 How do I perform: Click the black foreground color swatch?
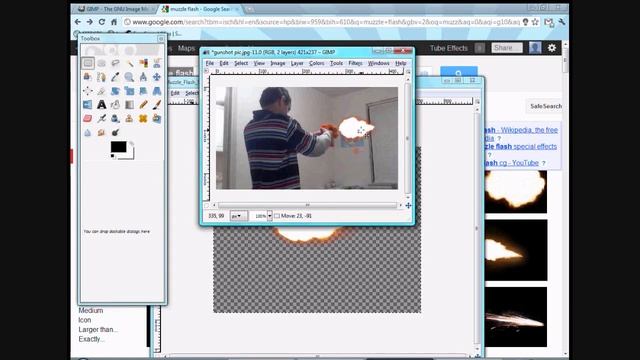(x=118, y=147)
